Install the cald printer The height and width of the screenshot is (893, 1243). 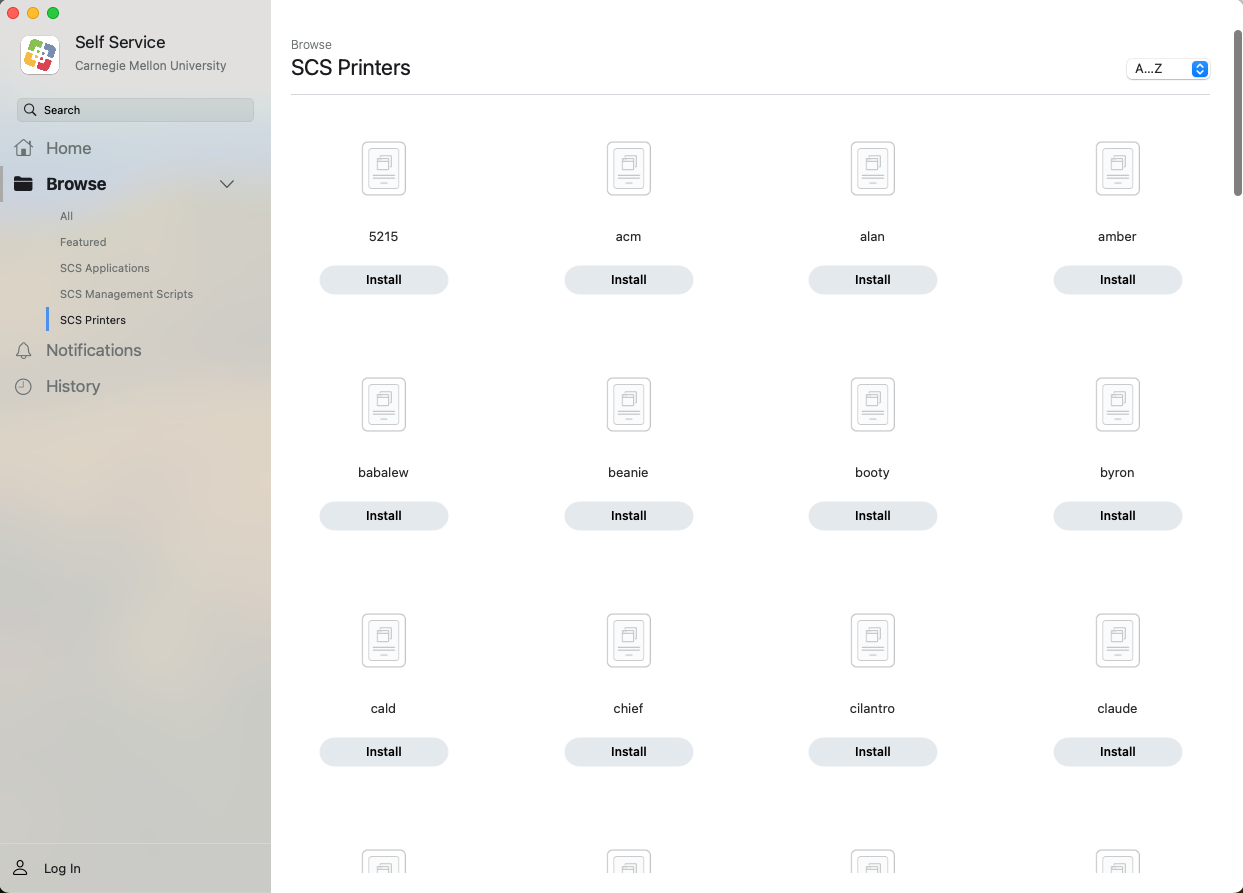point(384,752)
